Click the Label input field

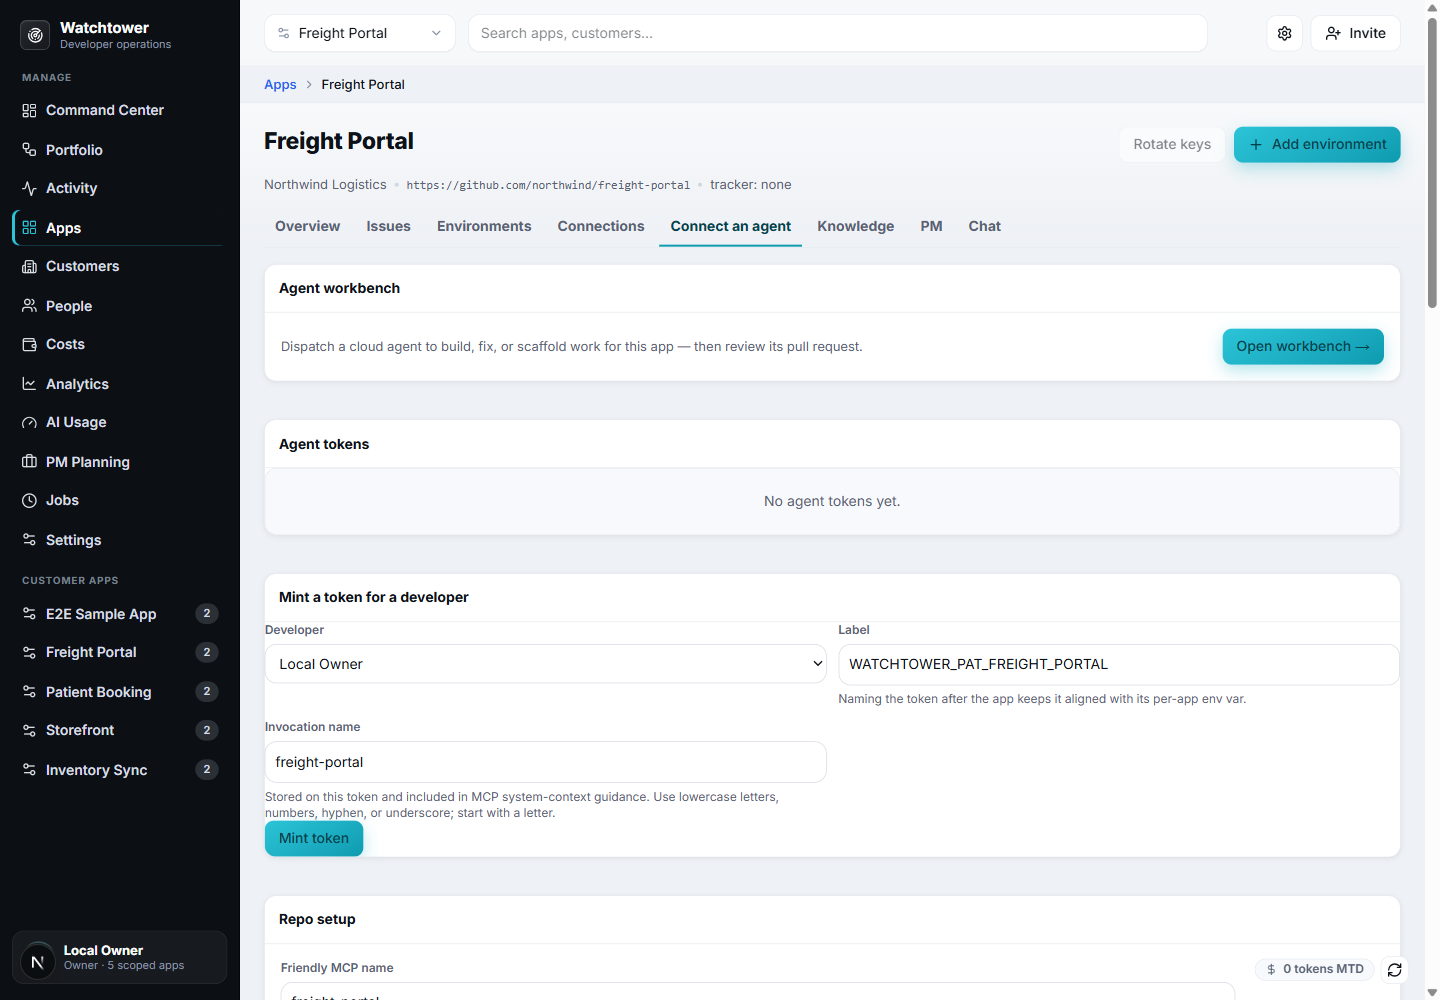click(1118, 664)
